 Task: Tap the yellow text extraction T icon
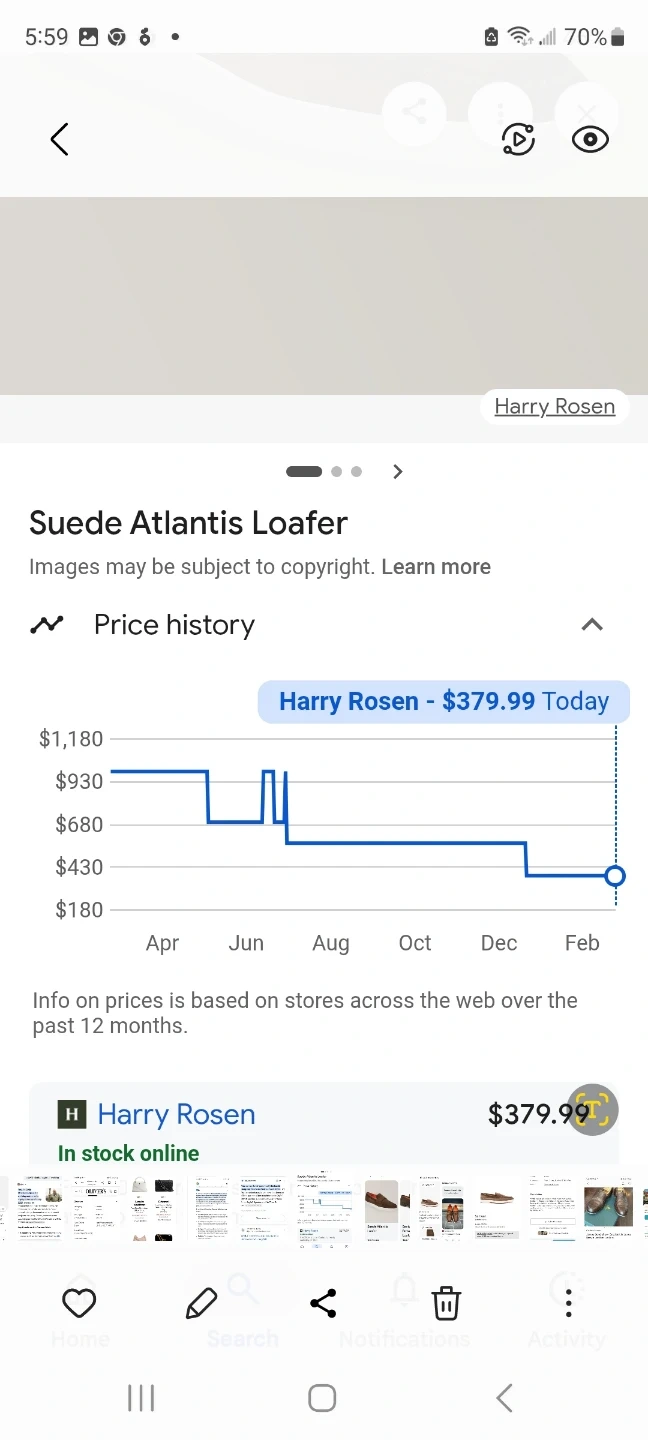(x=593, y=1109)
